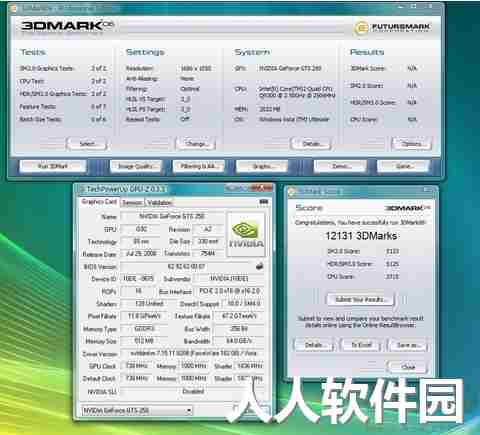Click the CPU Score value in Score window
The height and width of the screenshot is (435, 480).
pos(393,276)
